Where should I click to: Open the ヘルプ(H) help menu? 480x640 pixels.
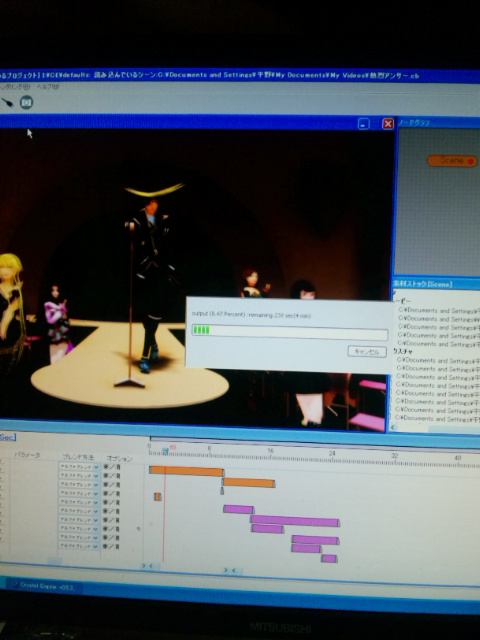click(x=48, y=87)
